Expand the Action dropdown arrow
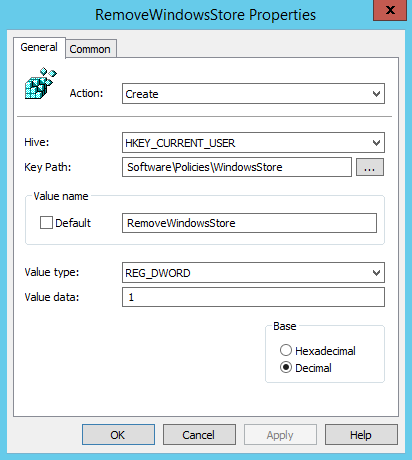 [376, 94]
